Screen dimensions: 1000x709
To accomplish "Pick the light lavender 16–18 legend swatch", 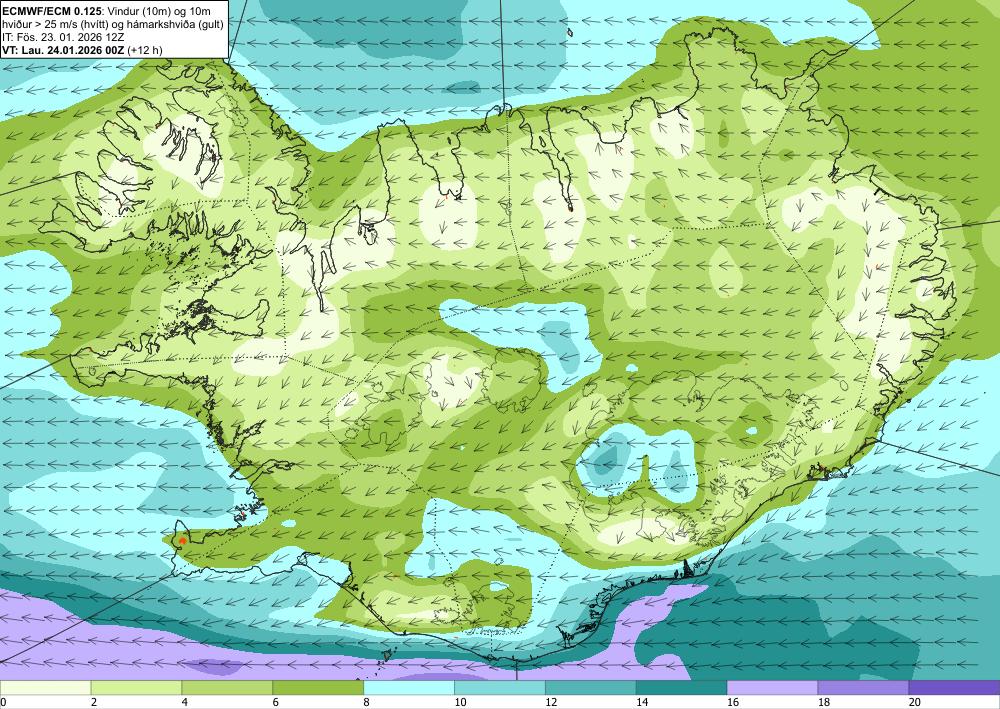I will click(772, 688).
